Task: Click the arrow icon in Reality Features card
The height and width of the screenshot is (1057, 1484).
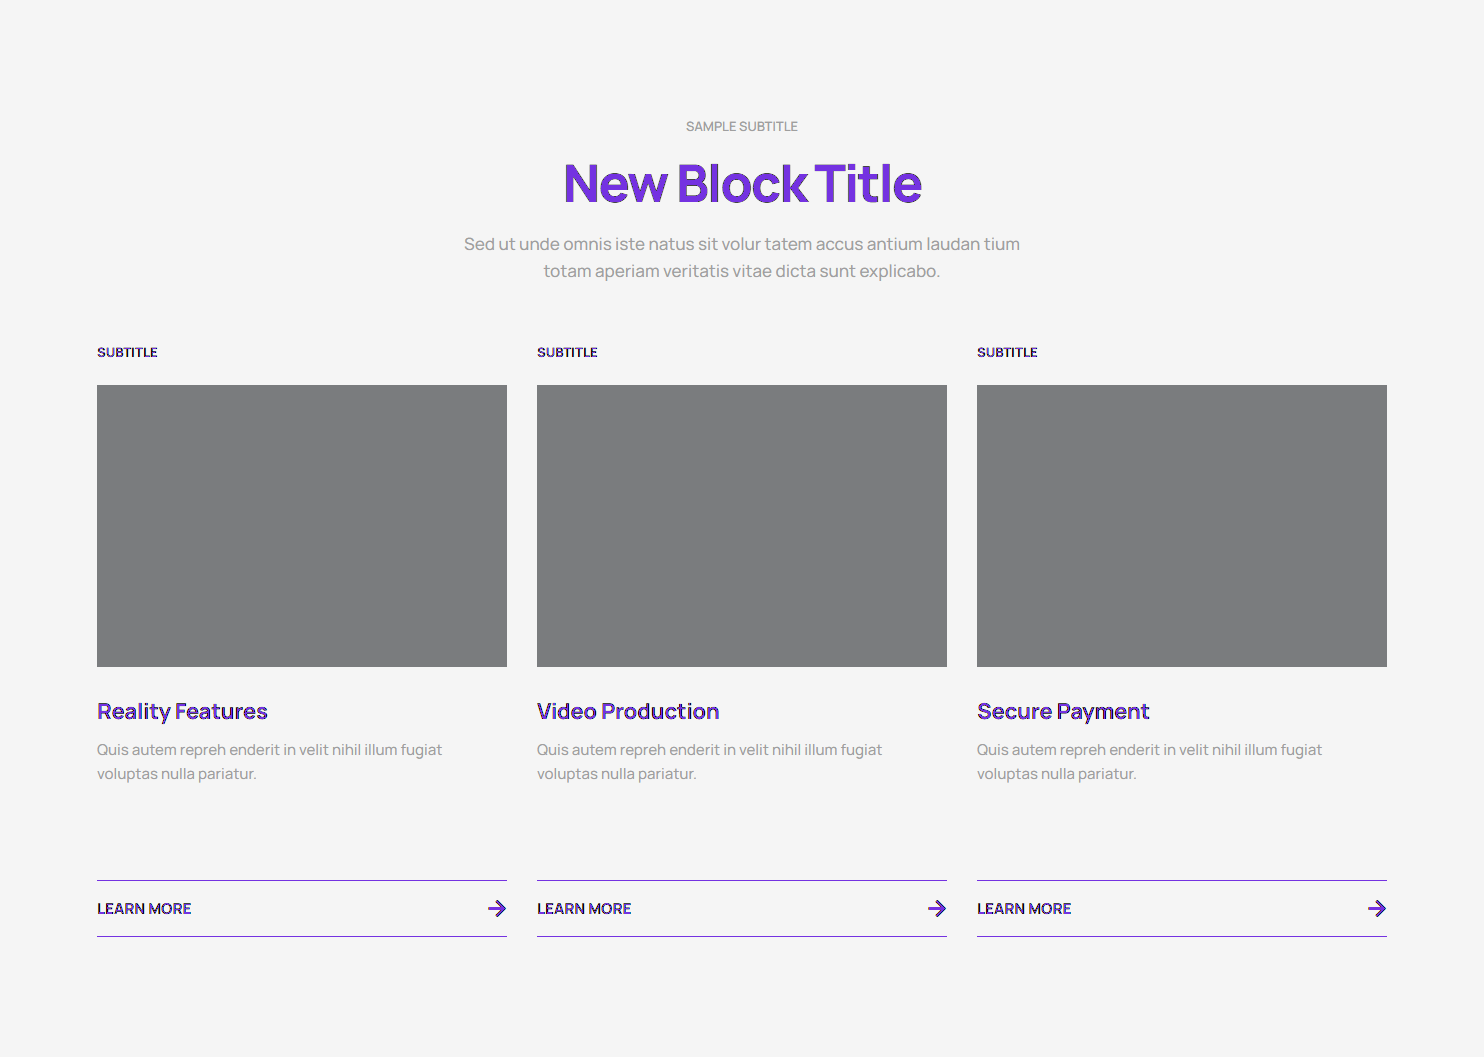Action: 496,908
